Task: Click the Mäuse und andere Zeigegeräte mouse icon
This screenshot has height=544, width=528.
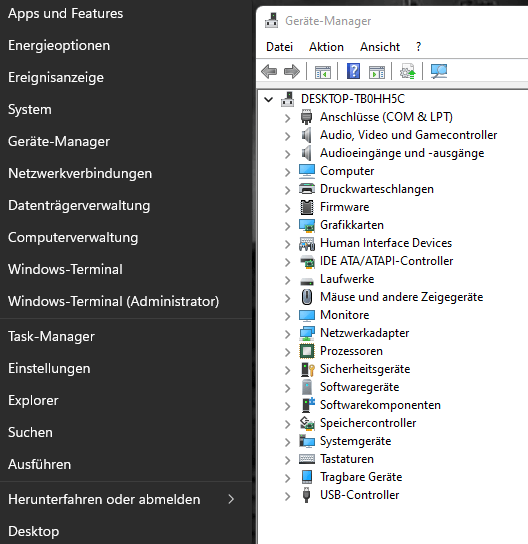Action: tap(307, 297)
